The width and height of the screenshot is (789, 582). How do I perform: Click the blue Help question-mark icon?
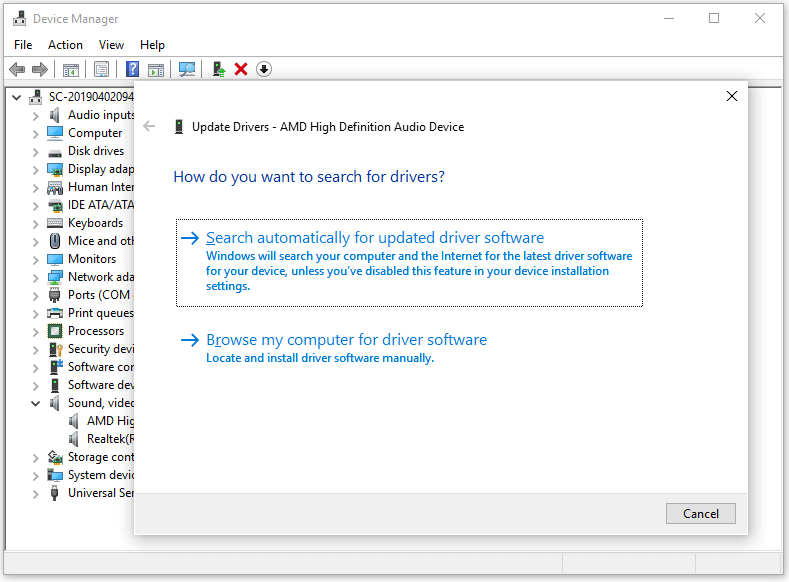pyautogui.click(x=132, y=69)
